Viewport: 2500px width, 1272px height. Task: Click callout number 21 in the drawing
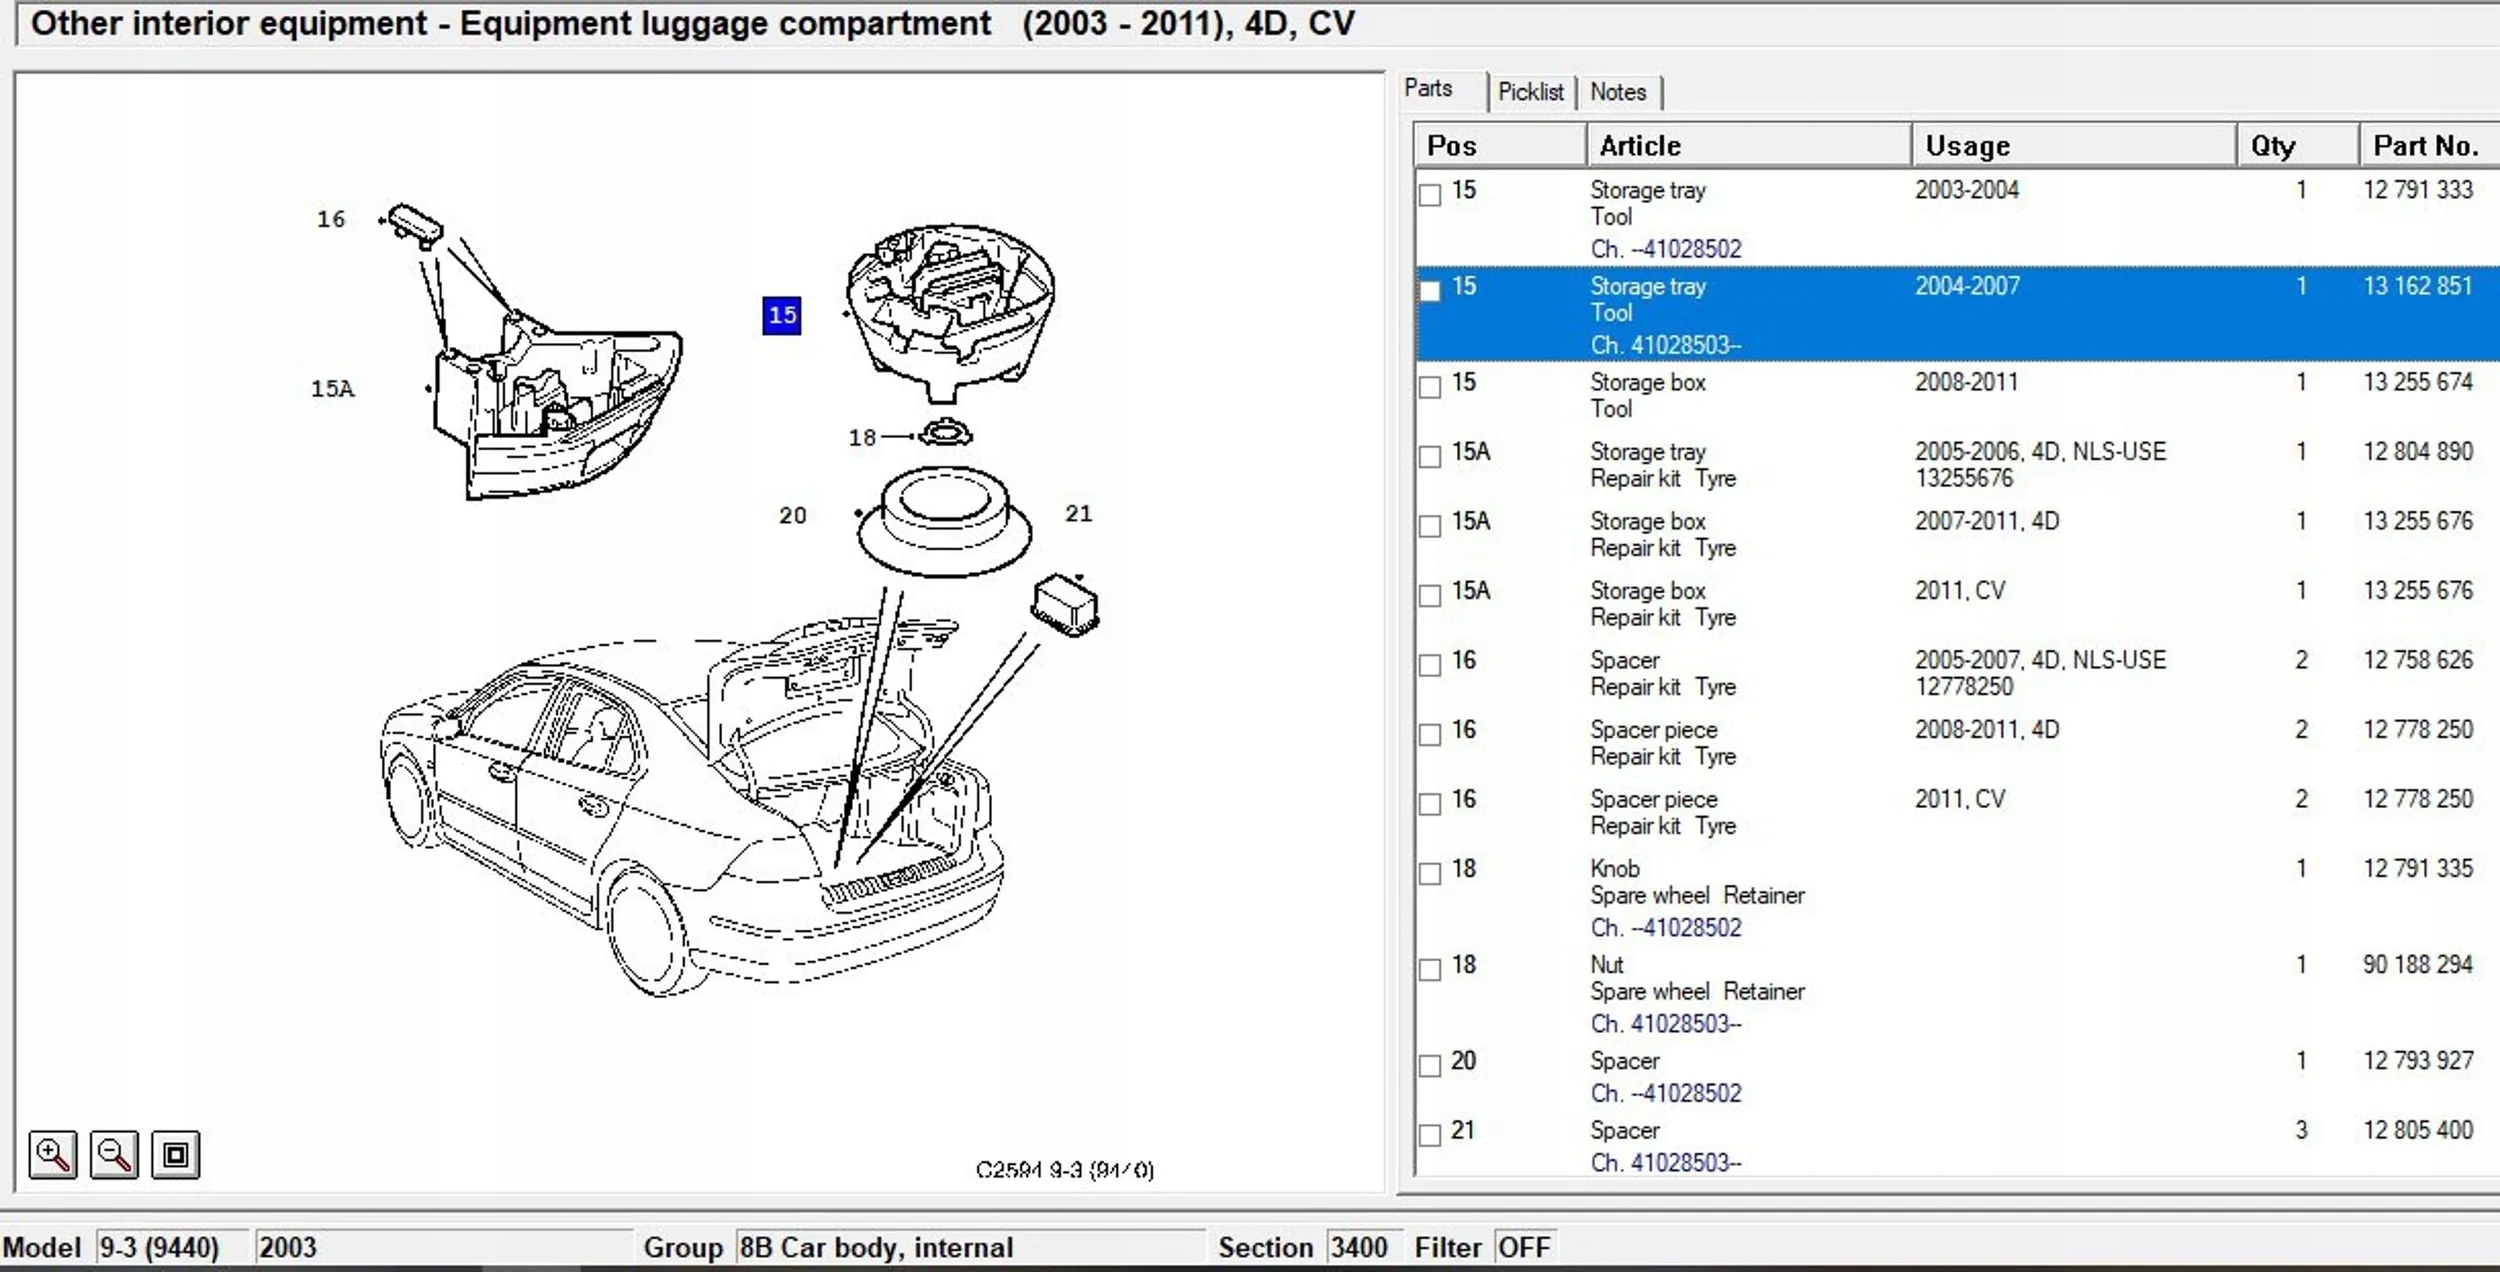pyautogui.click(x=1078, y=514)
